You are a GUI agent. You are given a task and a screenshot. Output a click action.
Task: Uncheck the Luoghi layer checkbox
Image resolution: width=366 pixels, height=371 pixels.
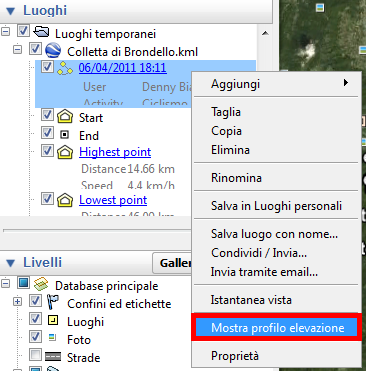click(x=35, y=319)
